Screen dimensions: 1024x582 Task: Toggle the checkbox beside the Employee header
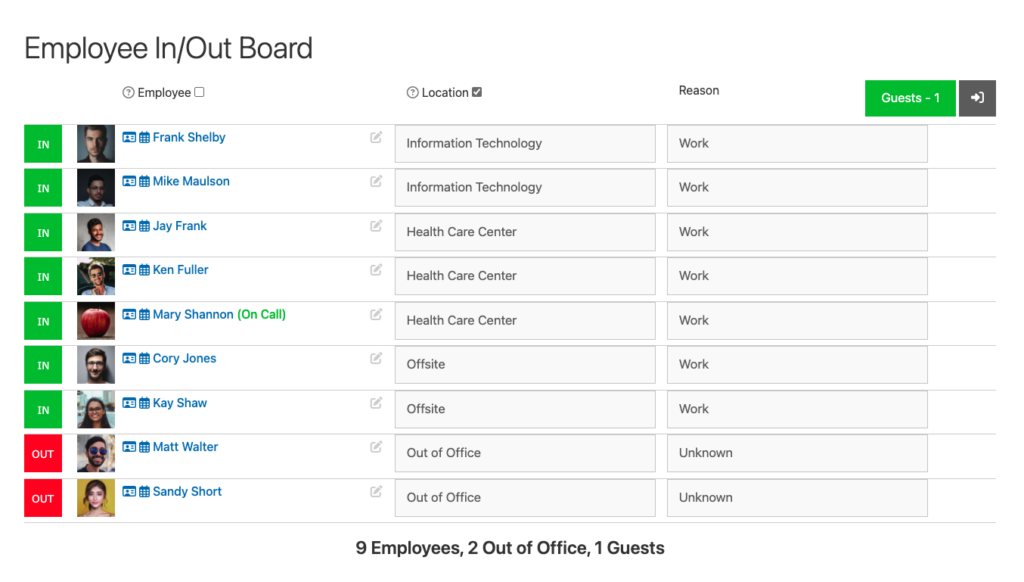(200, 91)
